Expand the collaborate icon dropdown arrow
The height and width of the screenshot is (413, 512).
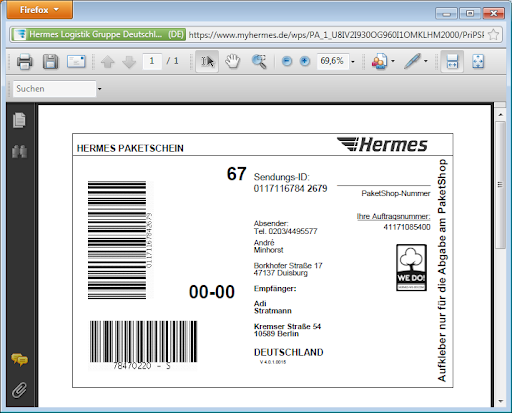[393, 61]
